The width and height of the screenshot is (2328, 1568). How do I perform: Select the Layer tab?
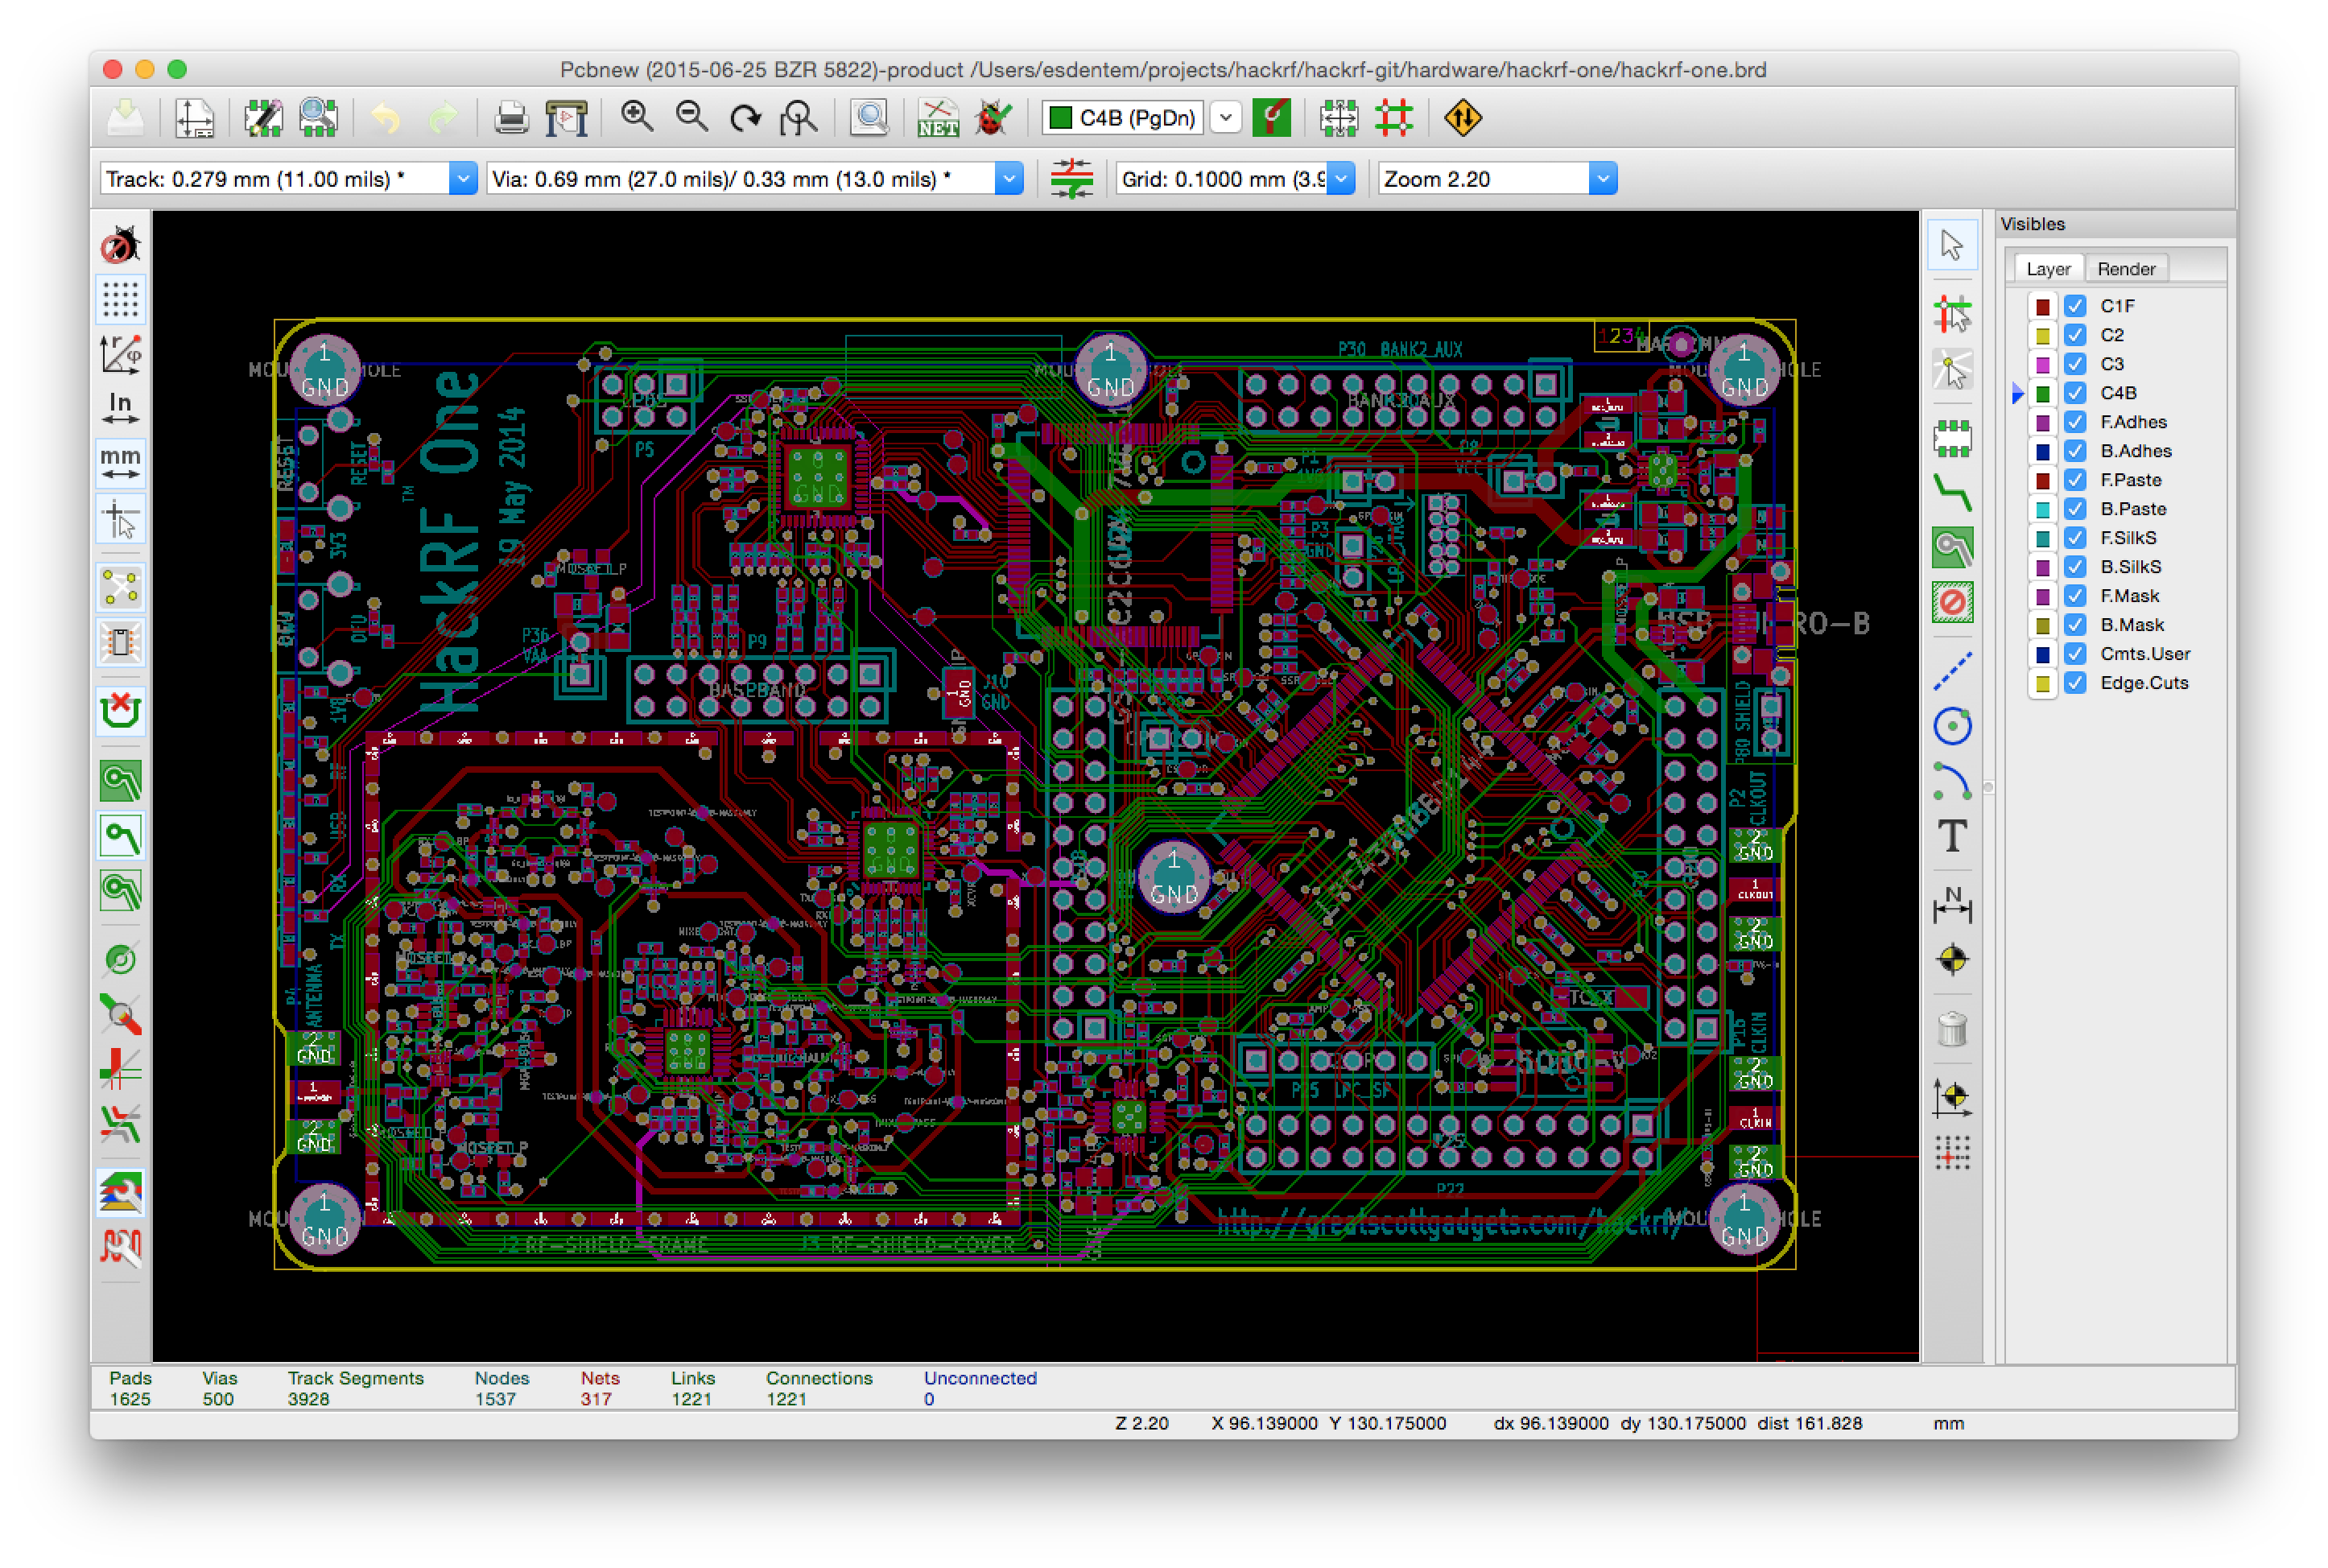[2048, 269]
